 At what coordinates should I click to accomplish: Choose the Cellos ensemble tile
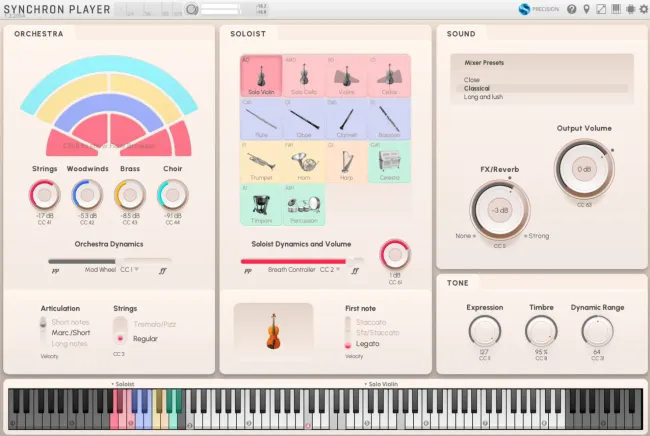point(389,76)
